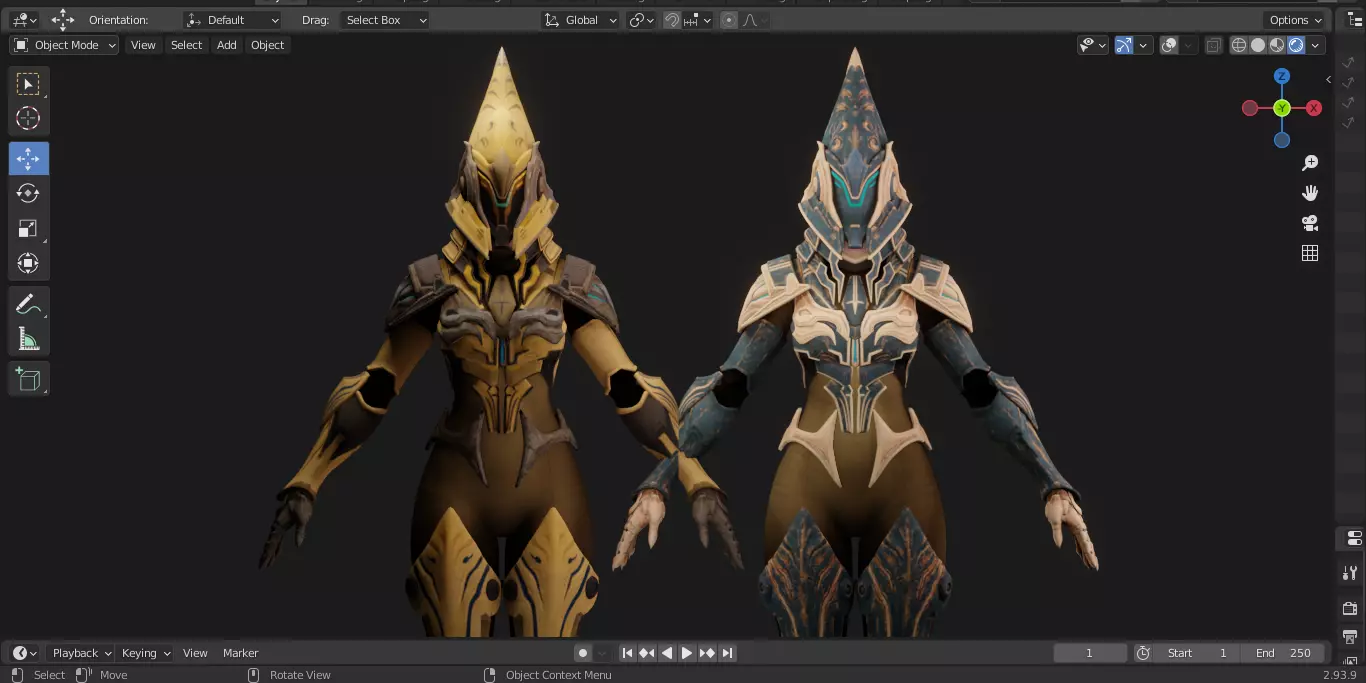Select the Measure tool
This screenshot has height=683, width=1366.
[28, 339]
